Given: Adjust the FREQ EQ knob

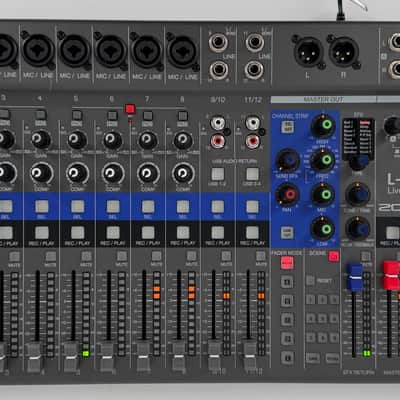Looking at the screenshot, I should (x=323, y=160).
